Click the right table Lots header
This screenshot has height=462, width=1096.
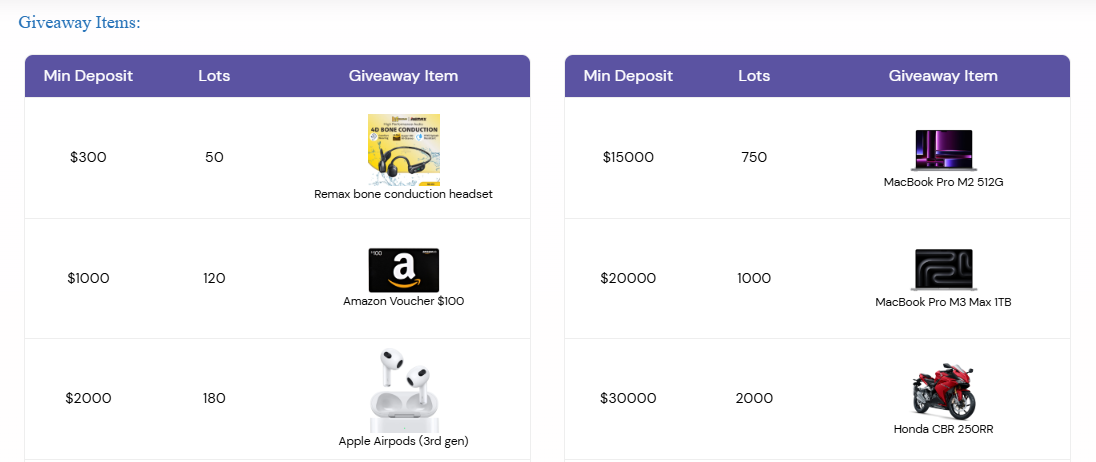pos(754,76)
